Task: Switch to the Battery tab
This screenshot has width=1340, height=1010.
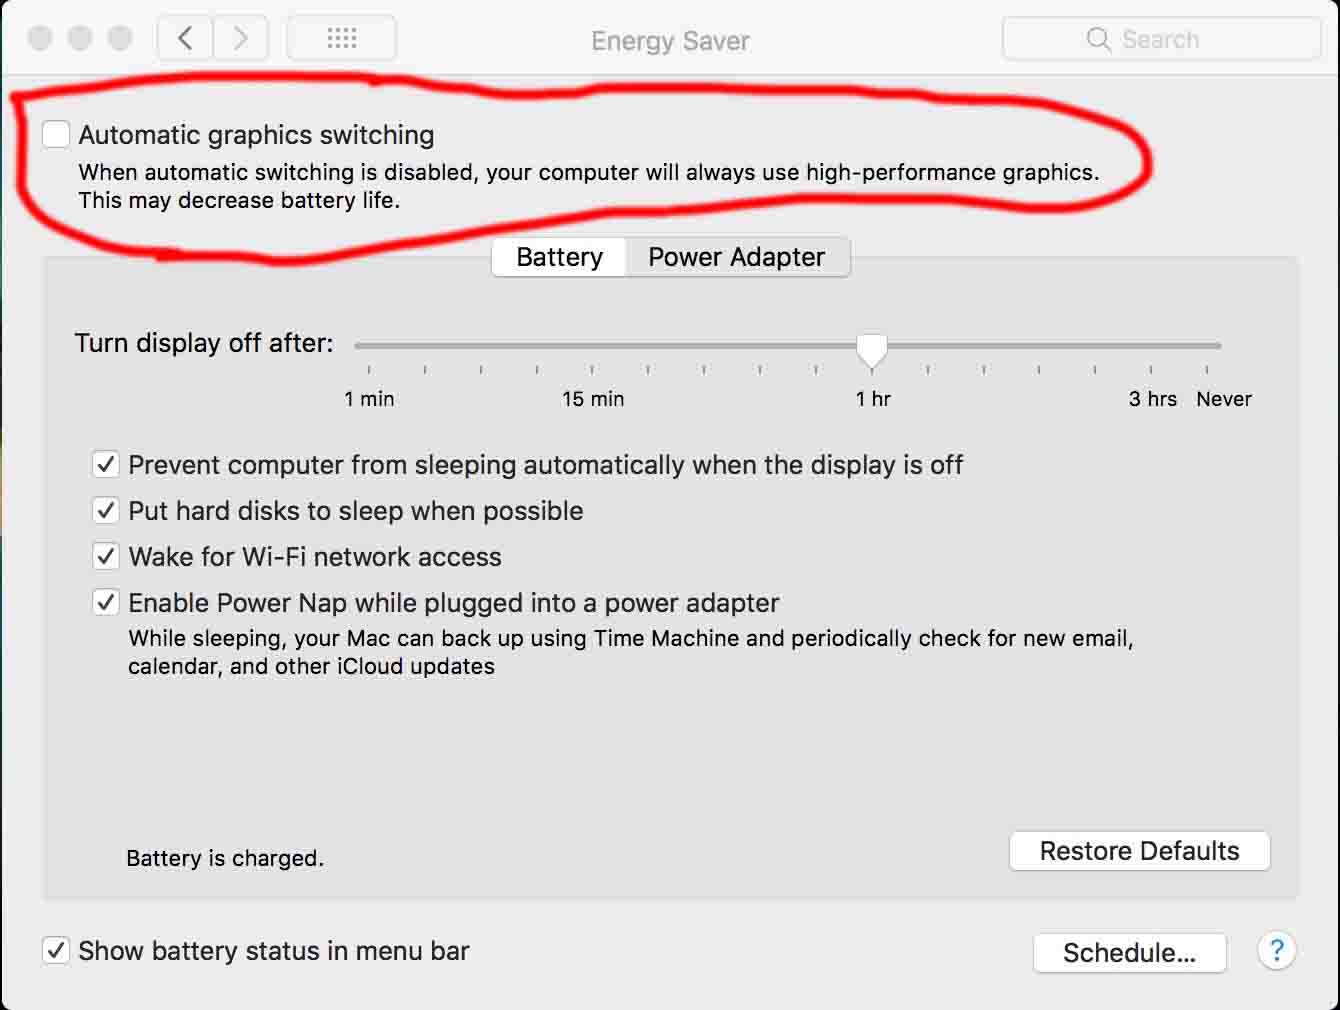Action: click(x=559, y=257)
